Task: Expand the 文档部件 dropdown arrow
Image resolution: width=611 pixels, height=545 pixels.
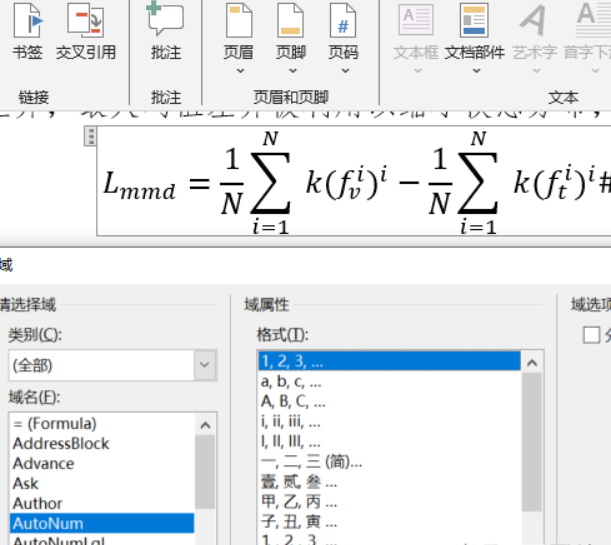Action: click(x=477, y=71)
